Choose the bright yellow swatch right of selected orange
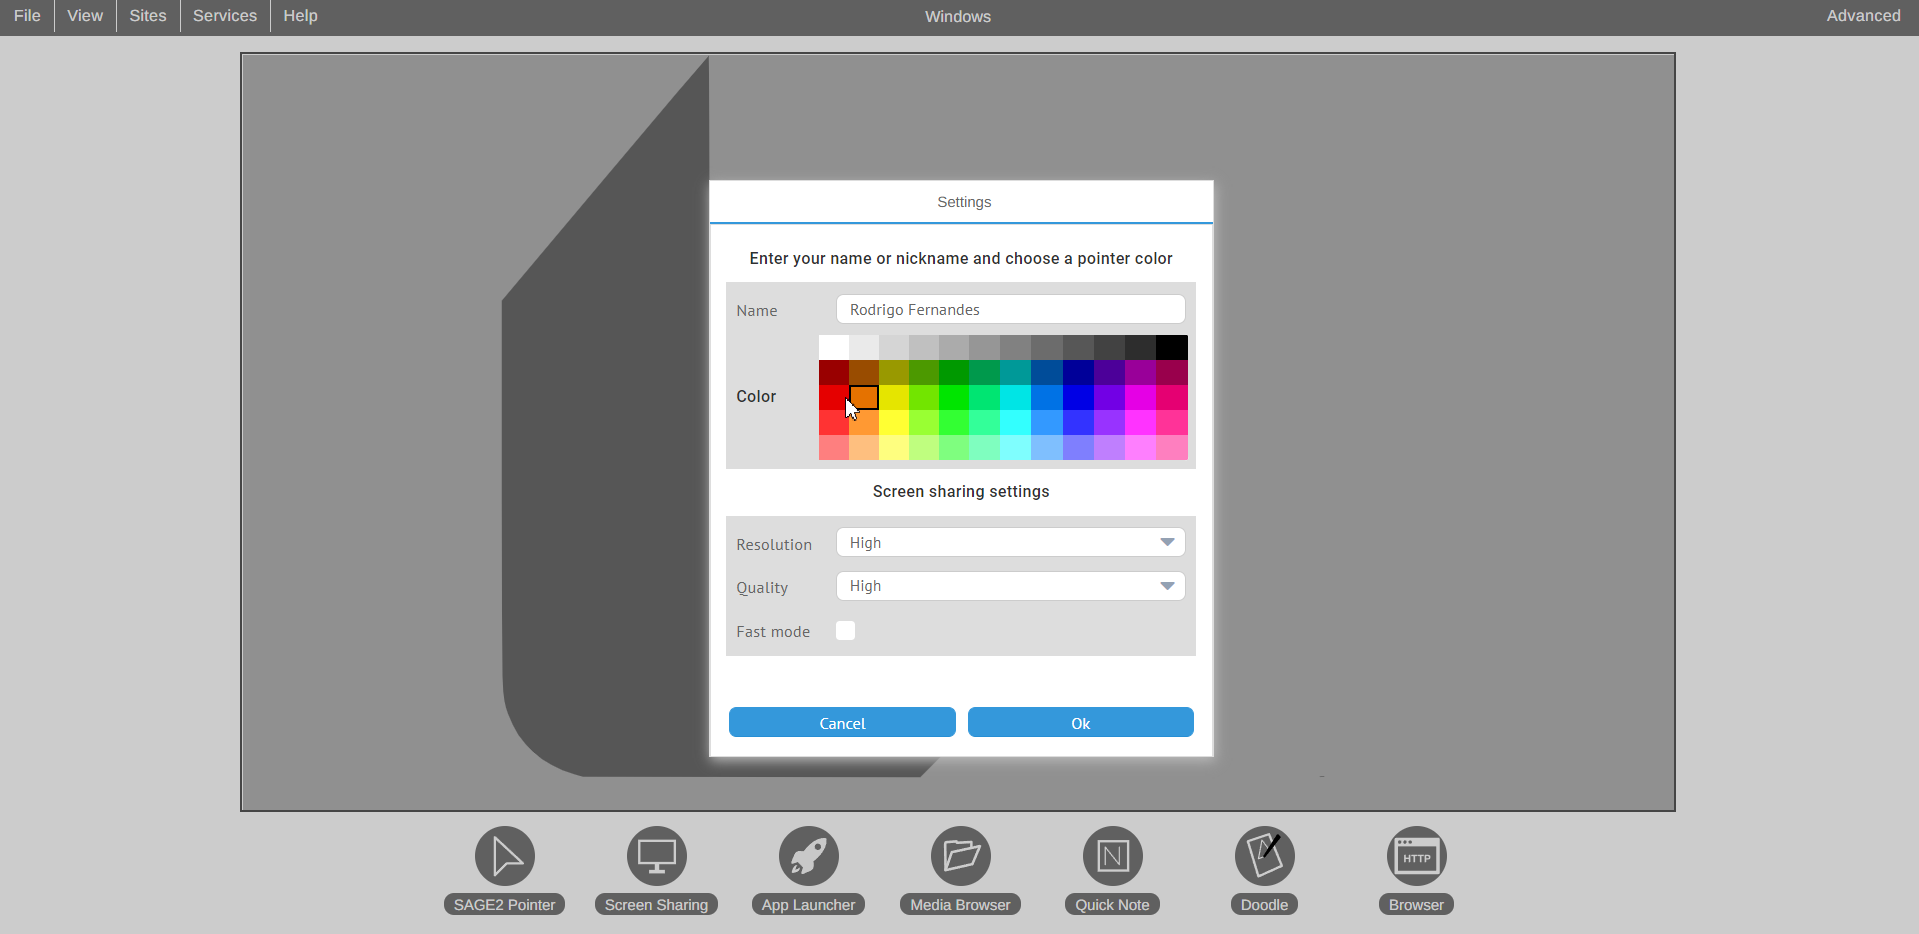 tap(894, 397)
